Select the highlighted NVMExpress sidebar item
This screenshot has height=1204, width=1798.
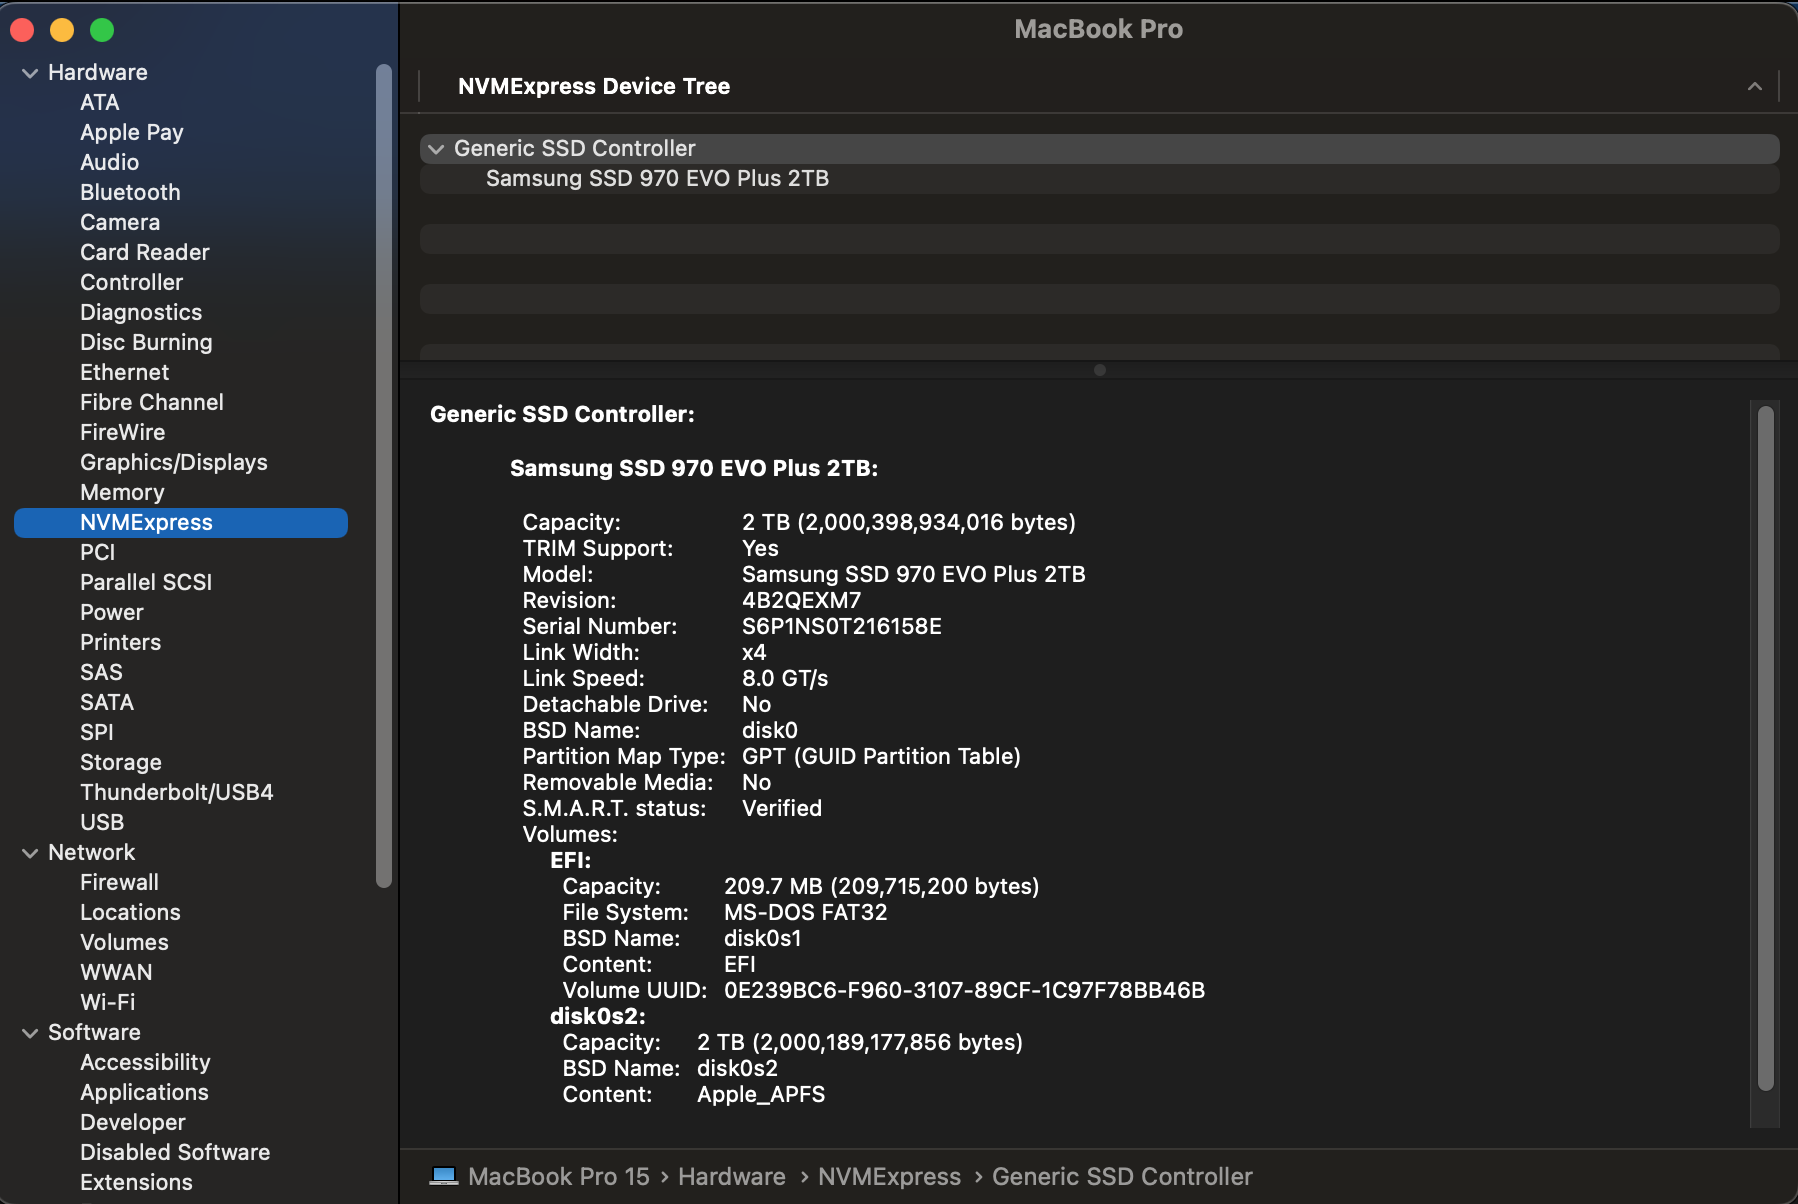181,523
